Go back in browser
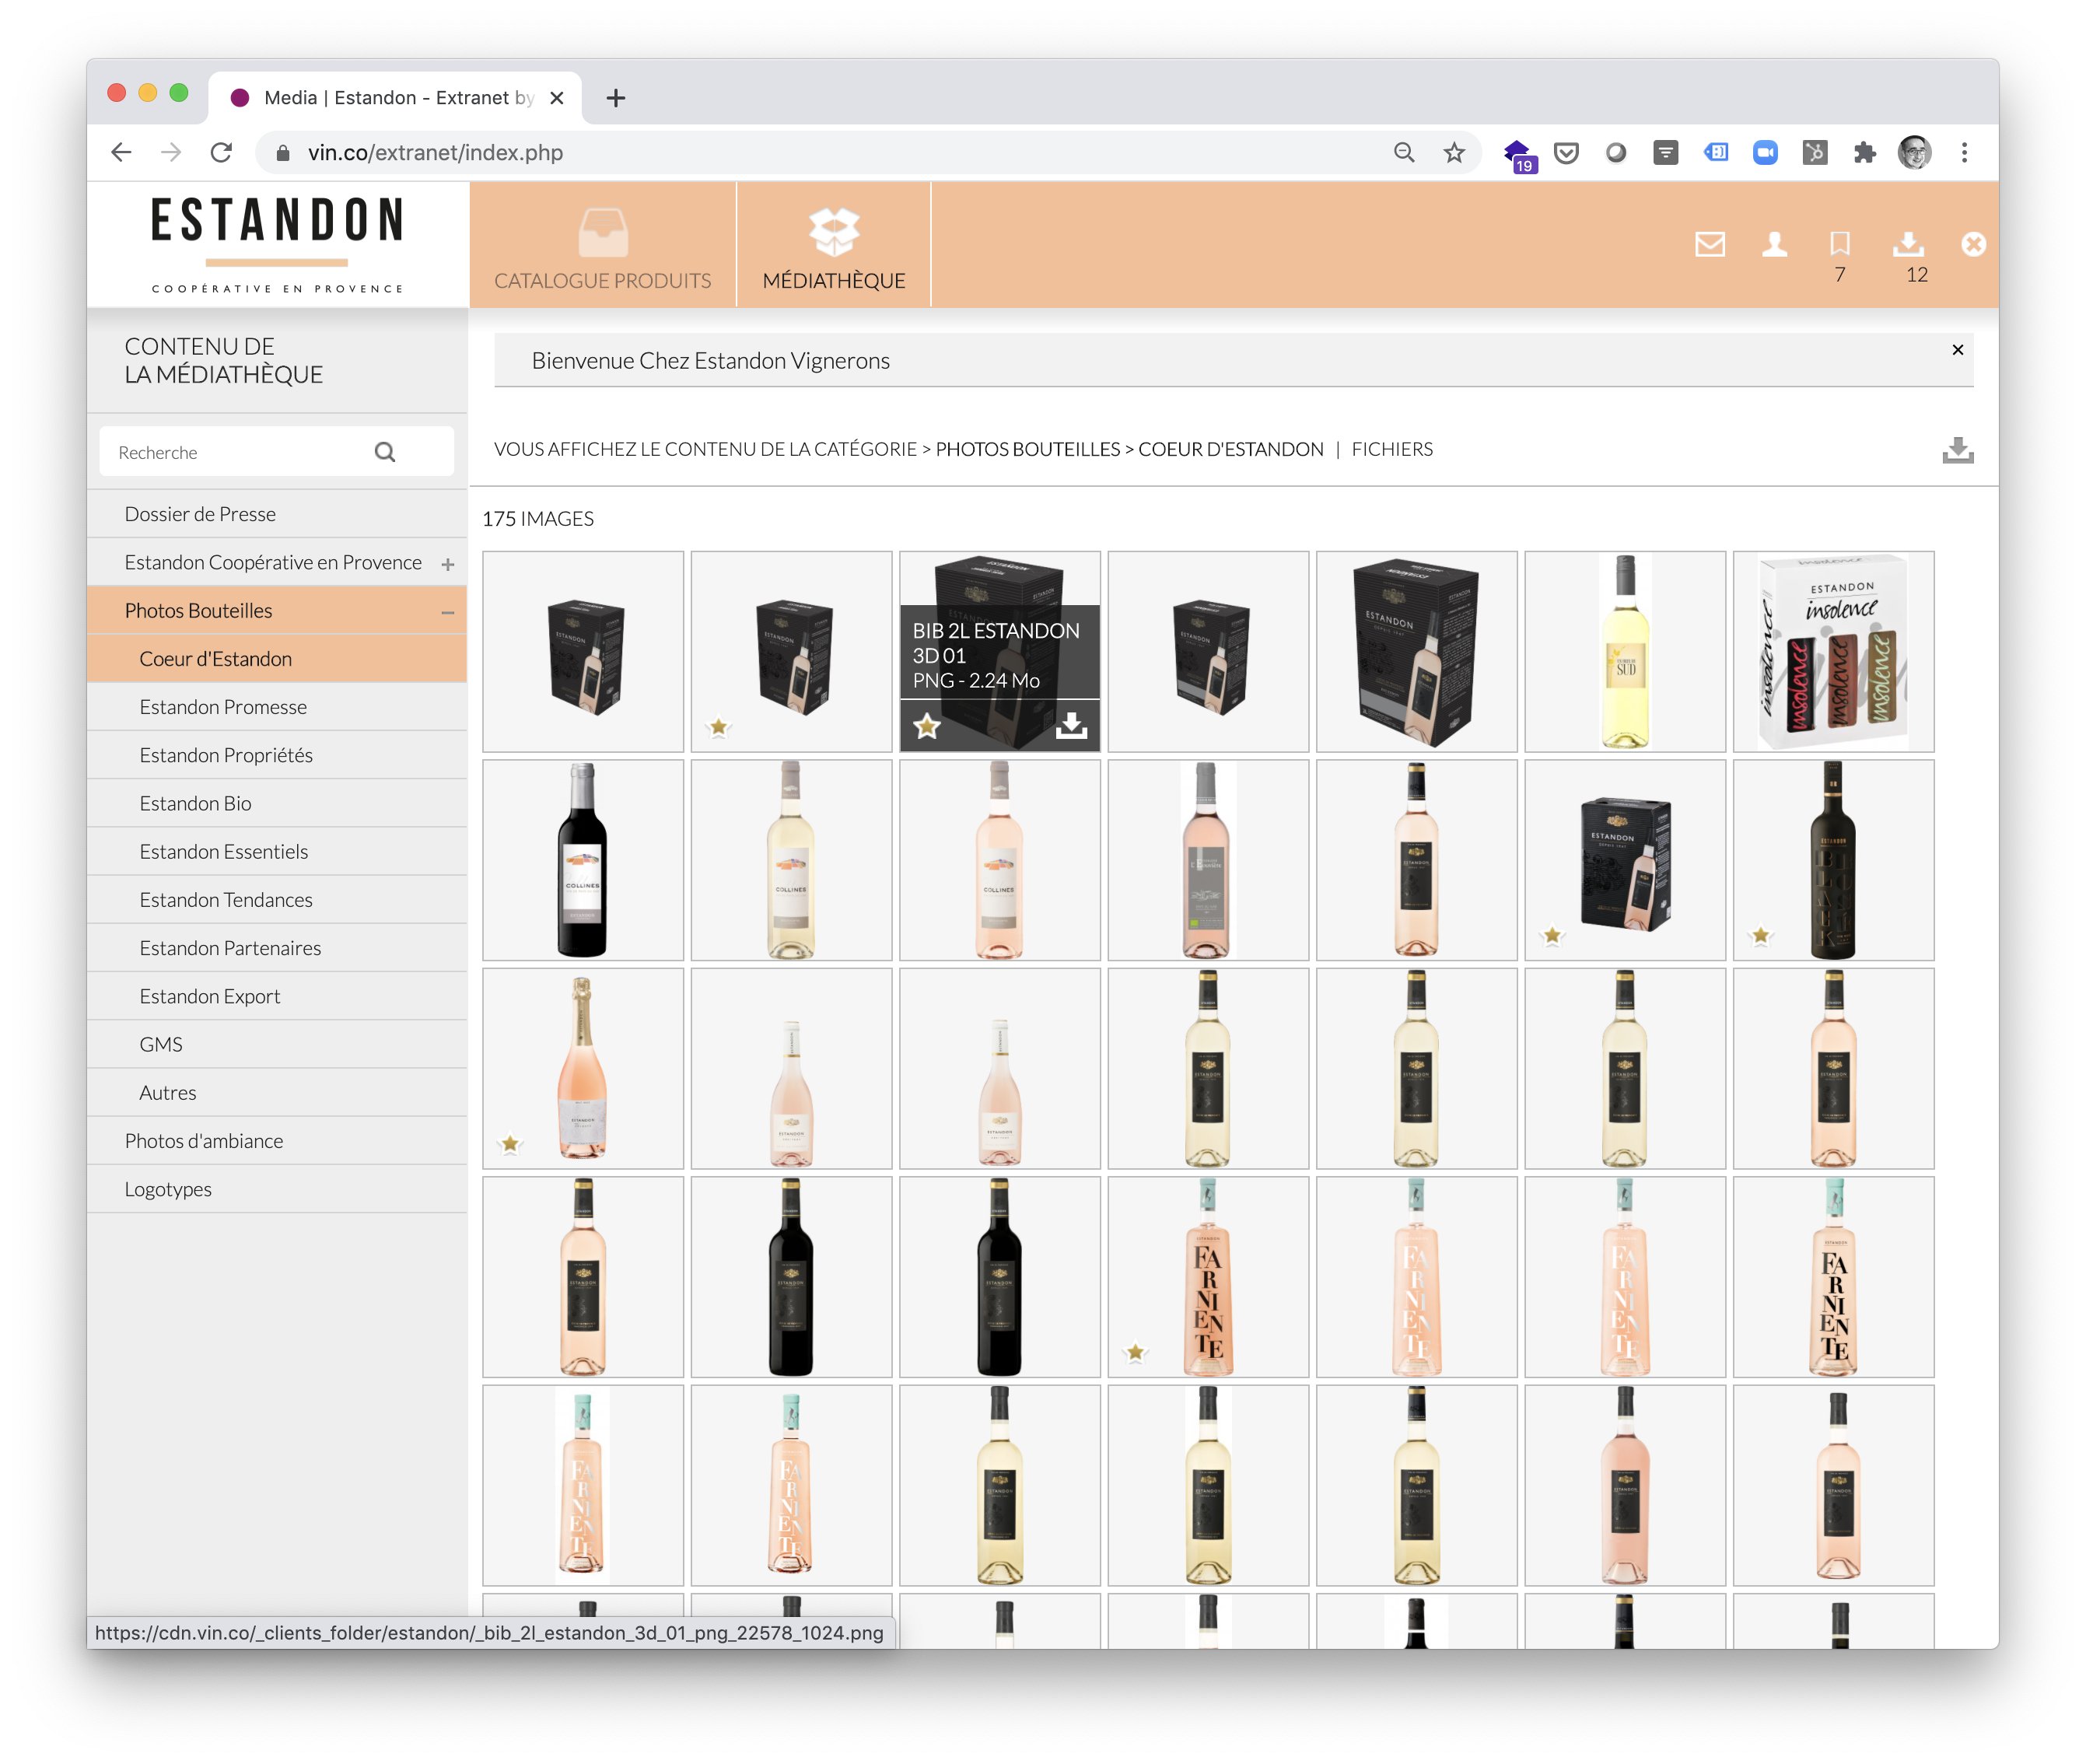 click(x=121, y=152)
